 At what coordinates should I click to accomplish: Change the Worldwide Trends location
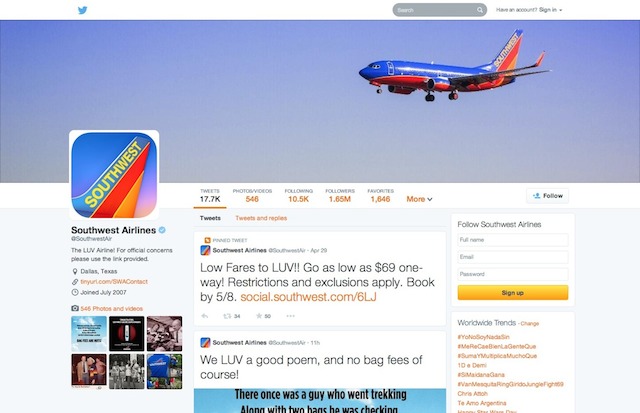coord(530,324)
